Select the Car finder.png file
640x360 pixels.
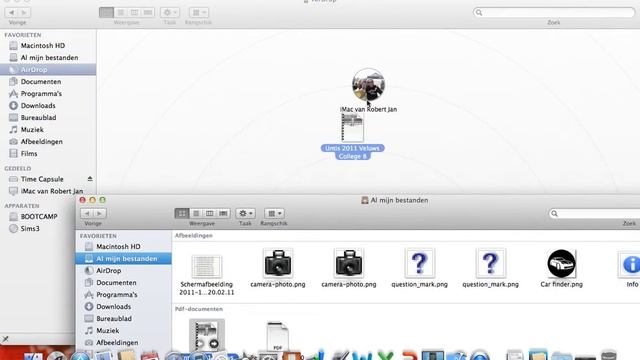(x=561, y=263)
